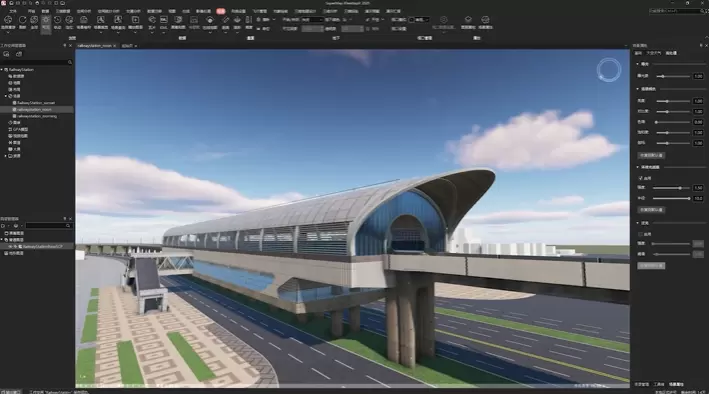Switch to the railwaystation_noon scene tab
Viewport: 709px width, 394px height.
95,46
